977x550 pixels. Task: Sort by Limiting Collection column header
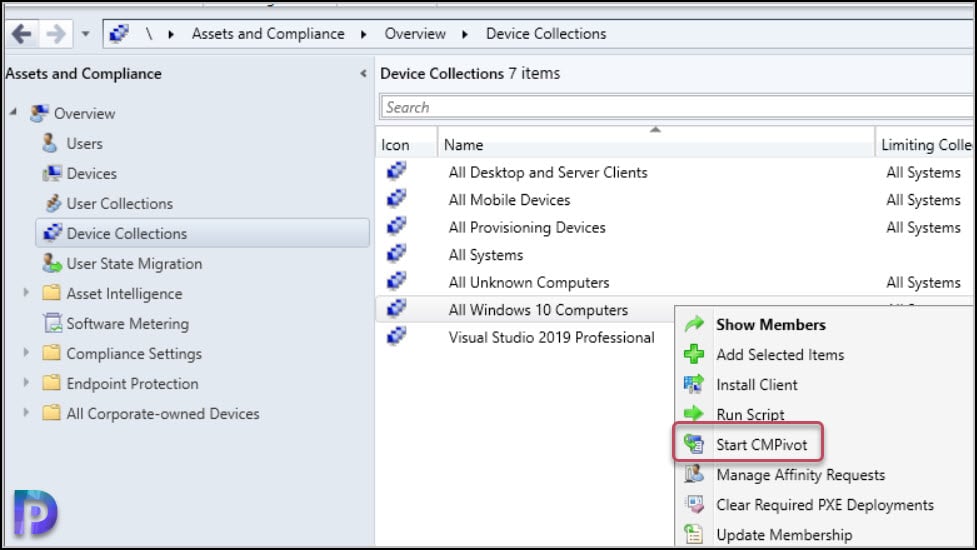[x=925, y=145]
